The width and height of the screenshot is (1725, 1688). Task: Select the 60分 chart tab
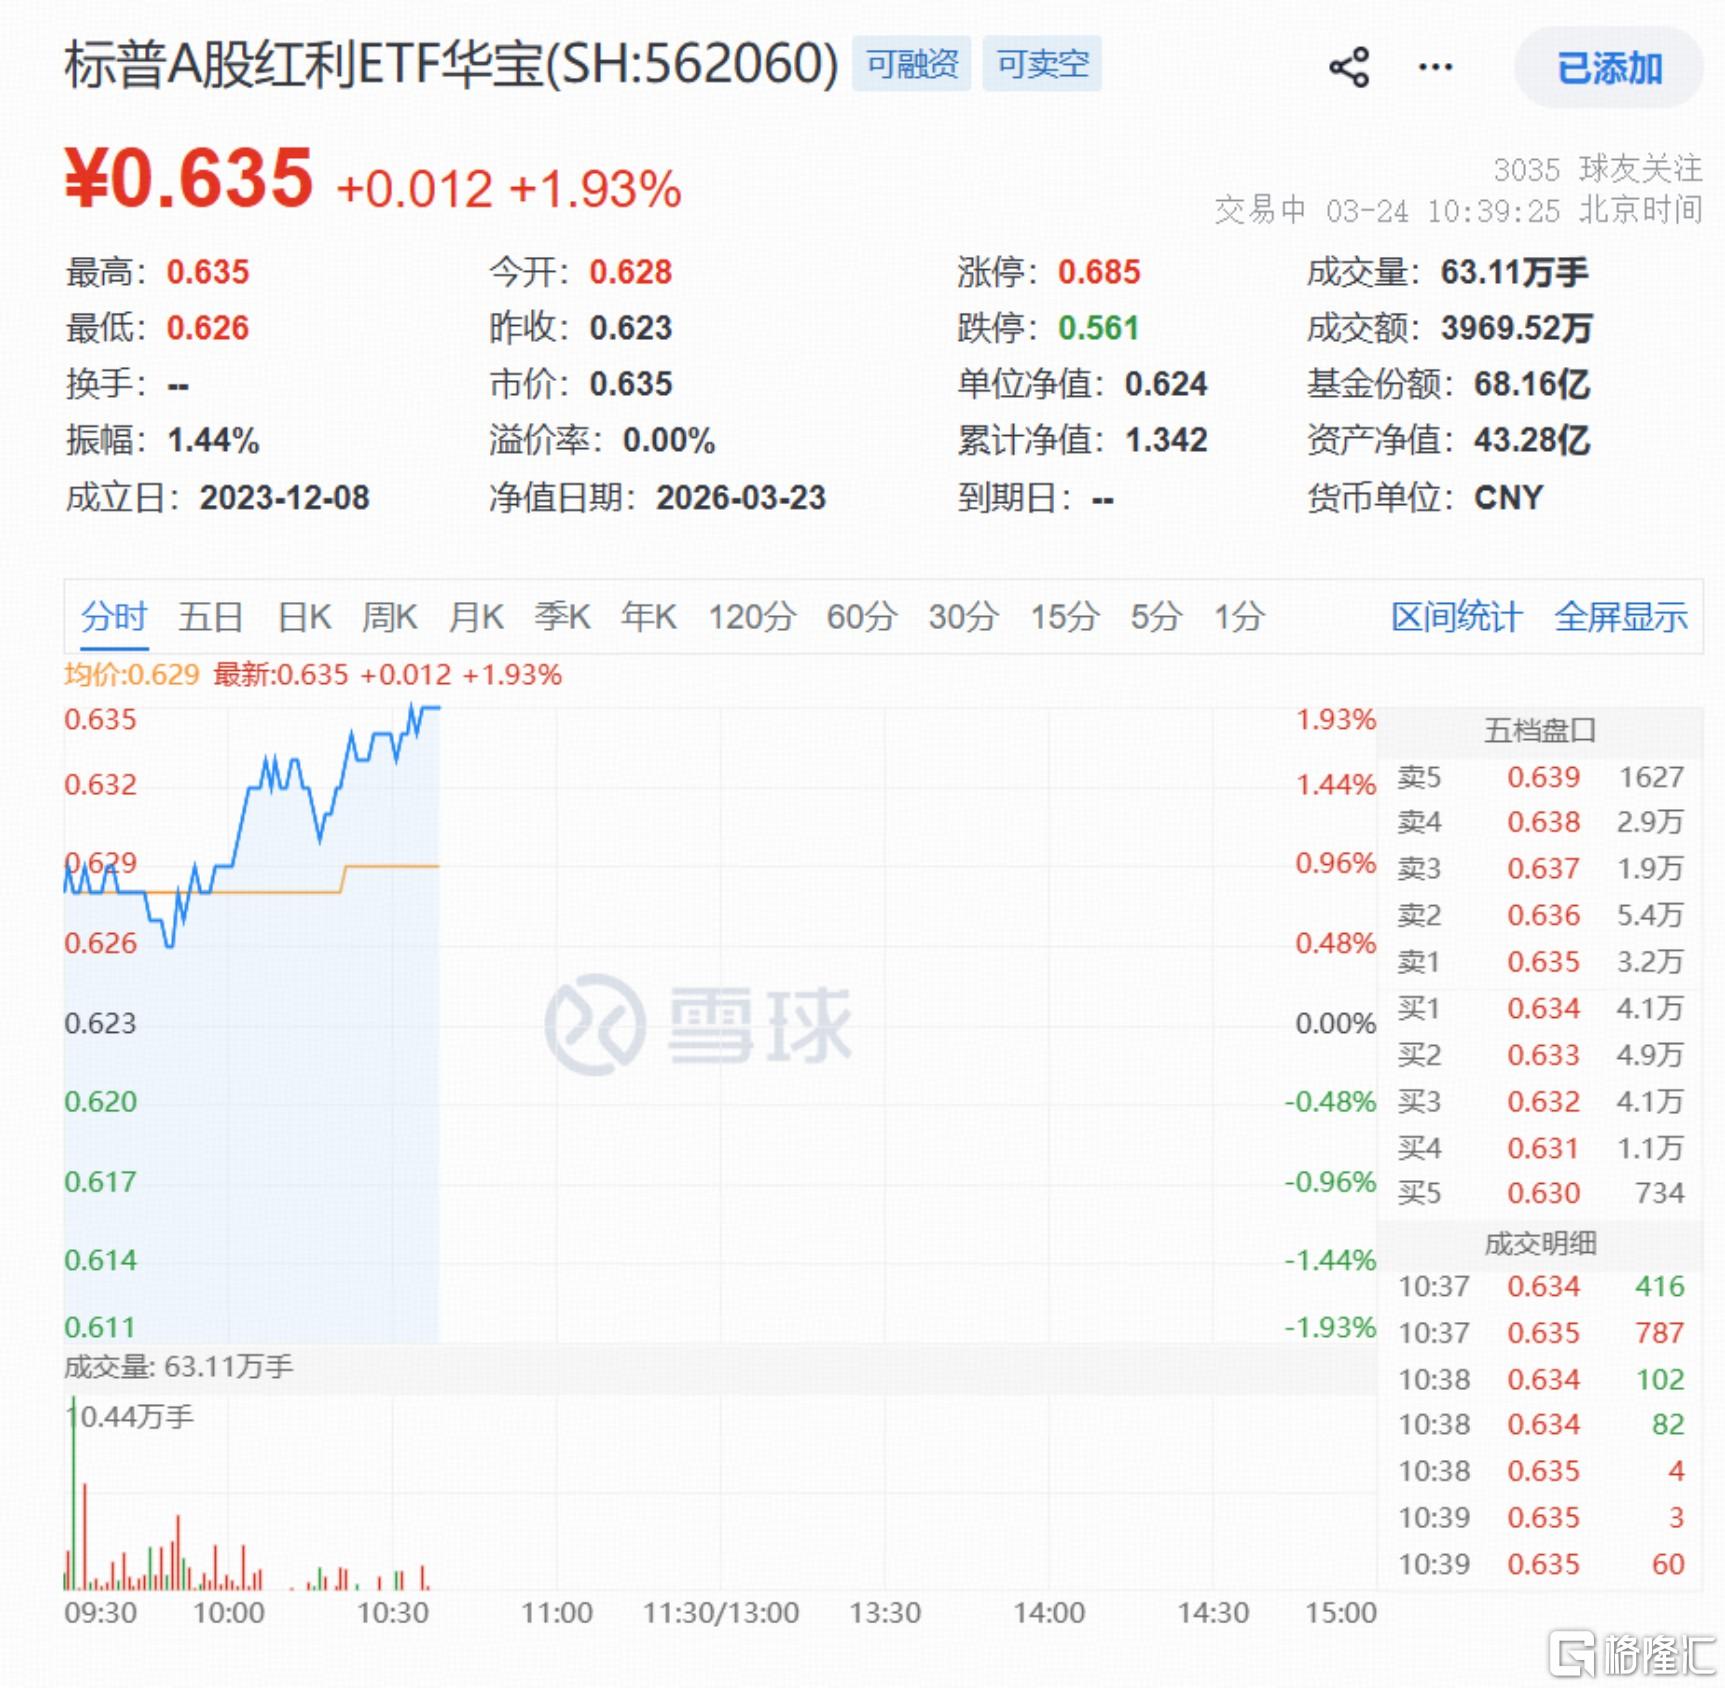pyautogui.click(x=862, y=617)
